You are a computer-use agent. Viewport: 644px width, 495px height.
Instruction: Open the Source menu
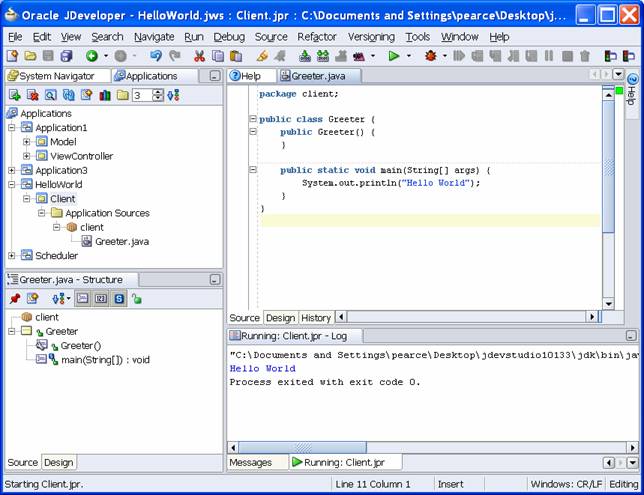coord(271,37)
